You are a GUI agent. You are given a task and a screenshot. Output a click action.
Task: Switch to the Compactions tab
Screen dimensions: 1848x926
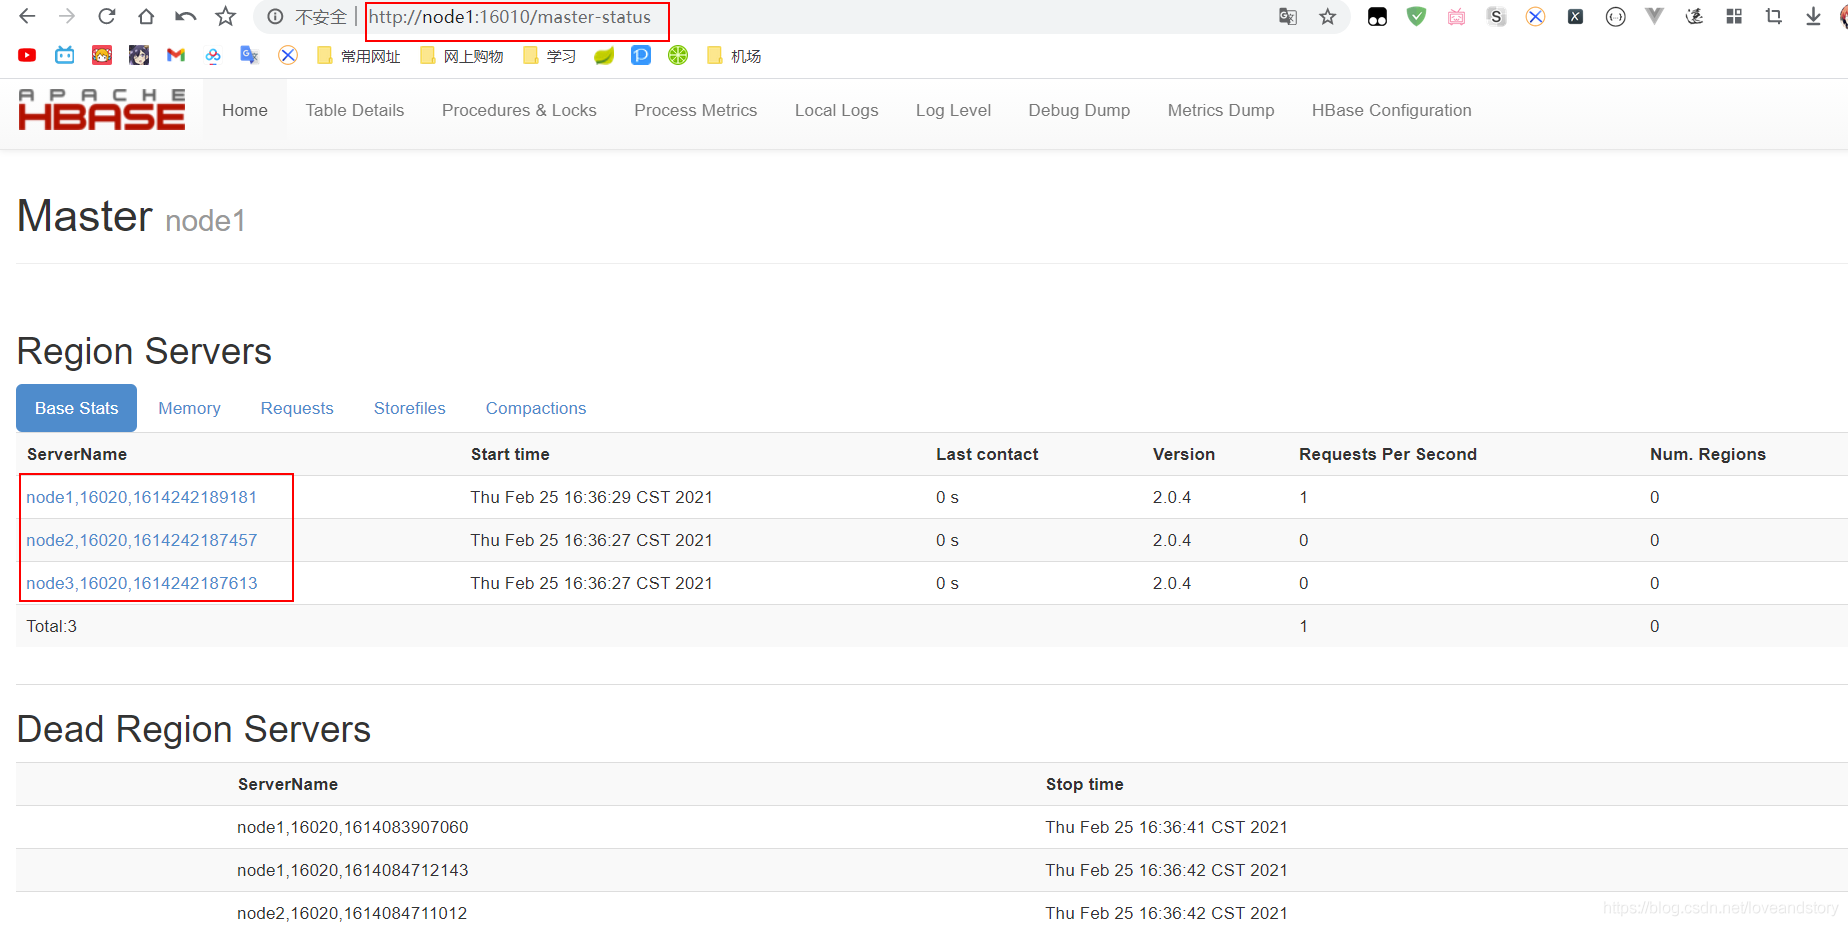536,408
